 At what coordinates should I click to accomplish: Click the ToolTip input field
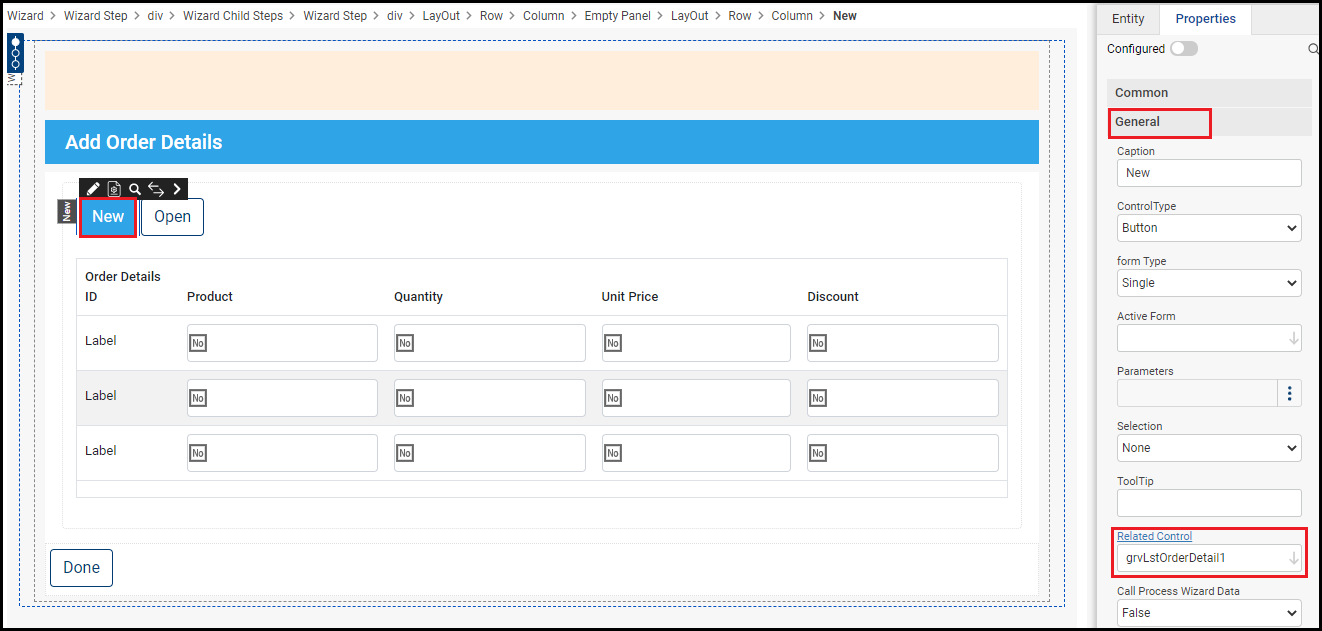click(1209, 503)
